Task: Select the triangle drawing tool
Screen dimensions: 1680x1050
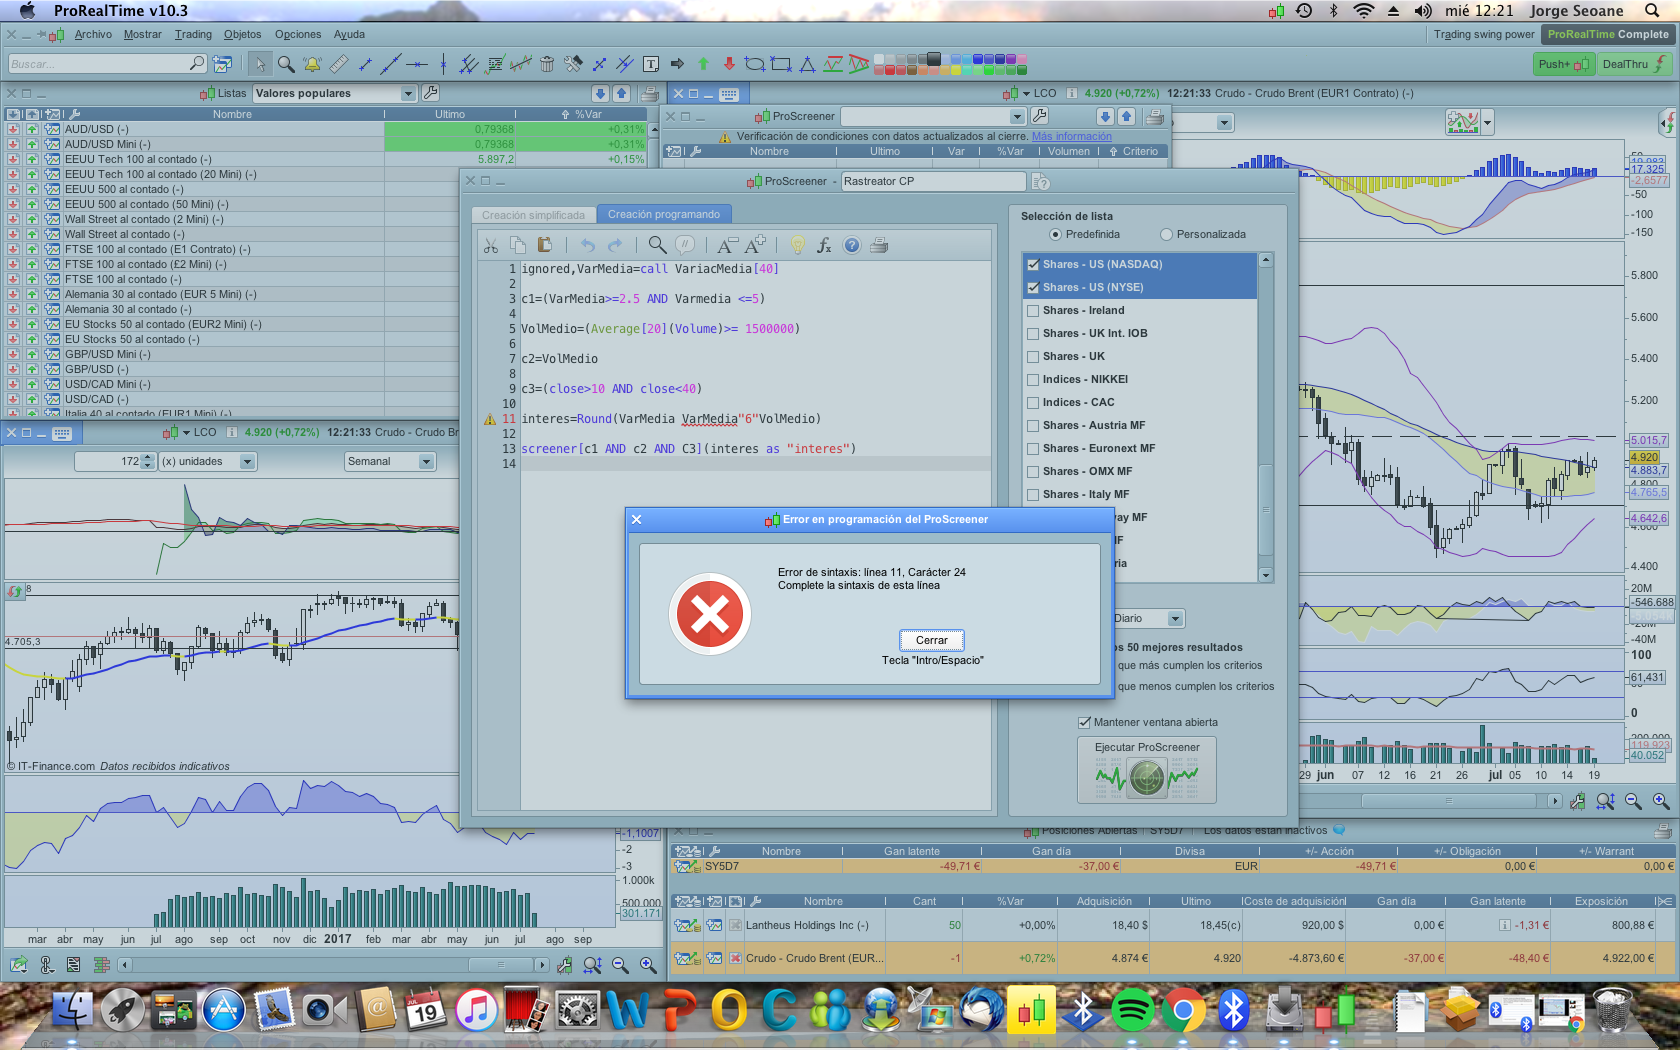Action: [807, 64]
